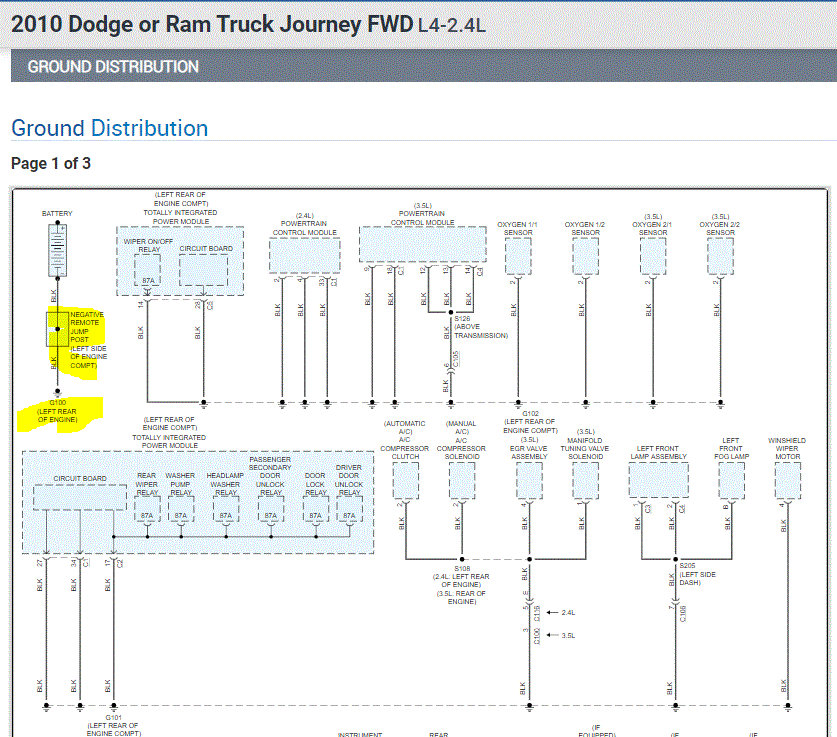Click the Wiper On/Off relay 87A box

point(148,271)
